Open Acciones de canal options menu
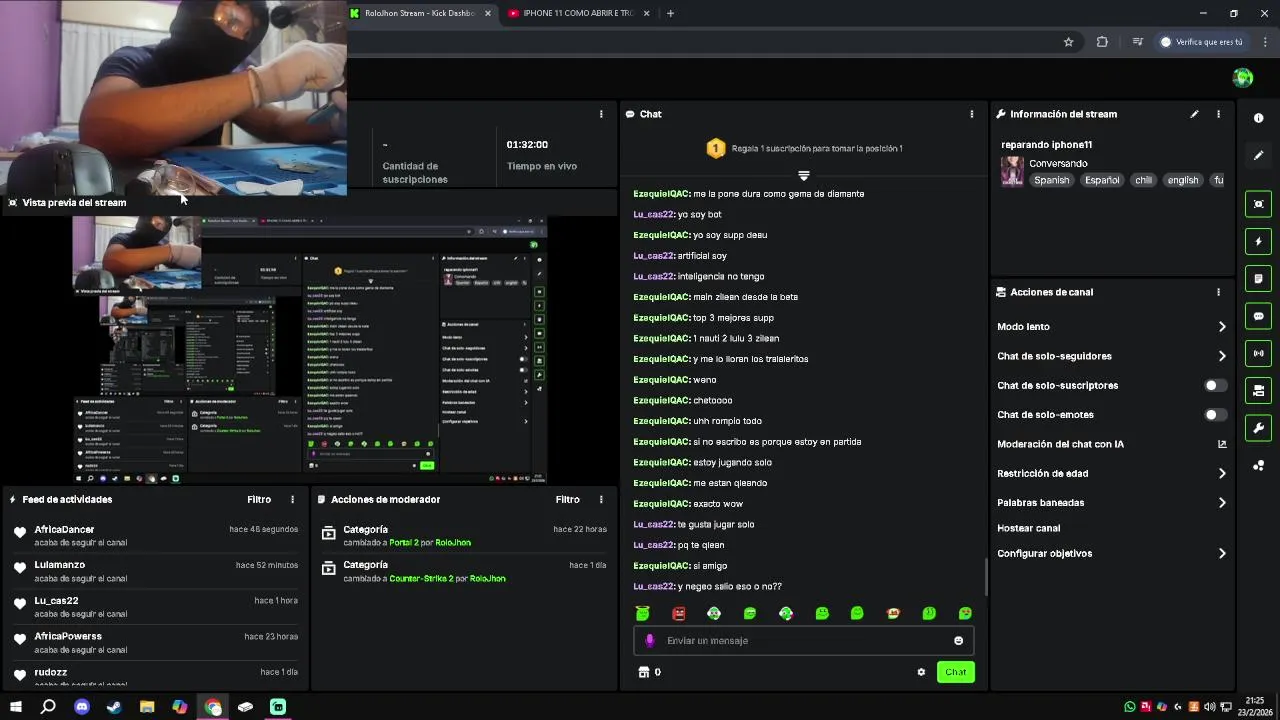Viewport: 1280px width, 720px height. pos(1218,292)
